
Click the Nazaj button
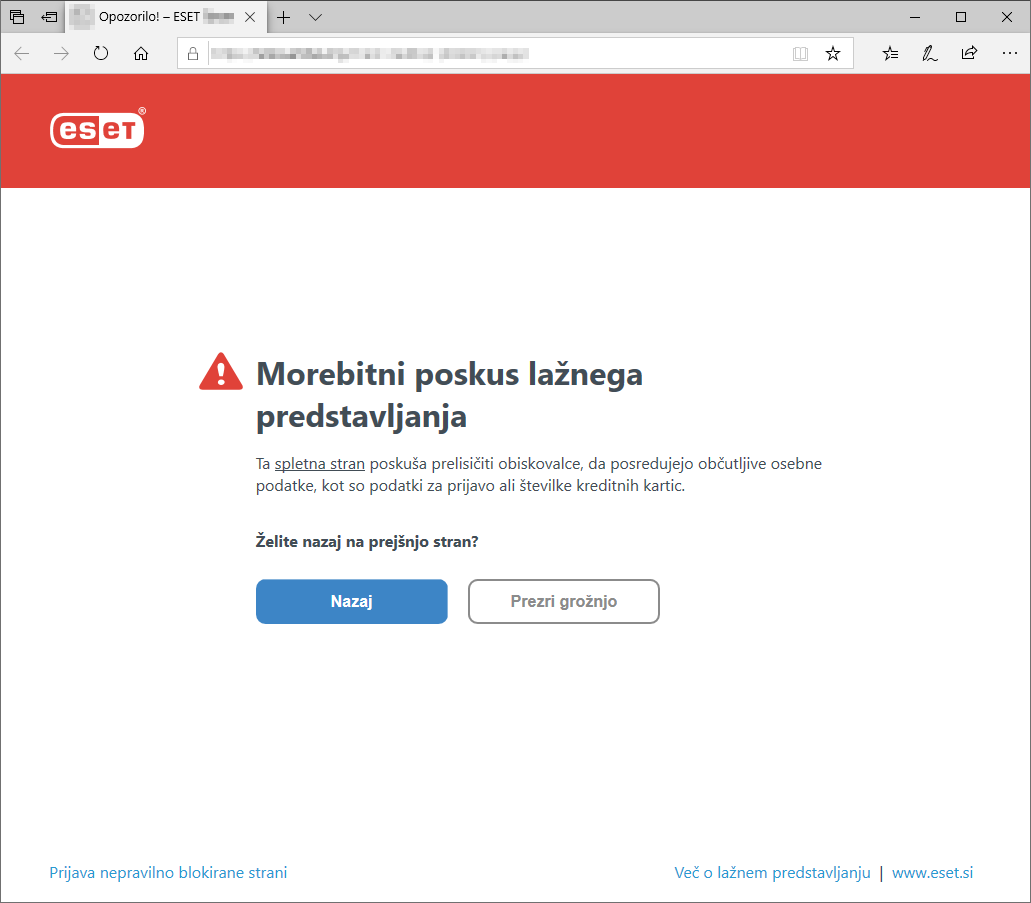pos(351,601)
